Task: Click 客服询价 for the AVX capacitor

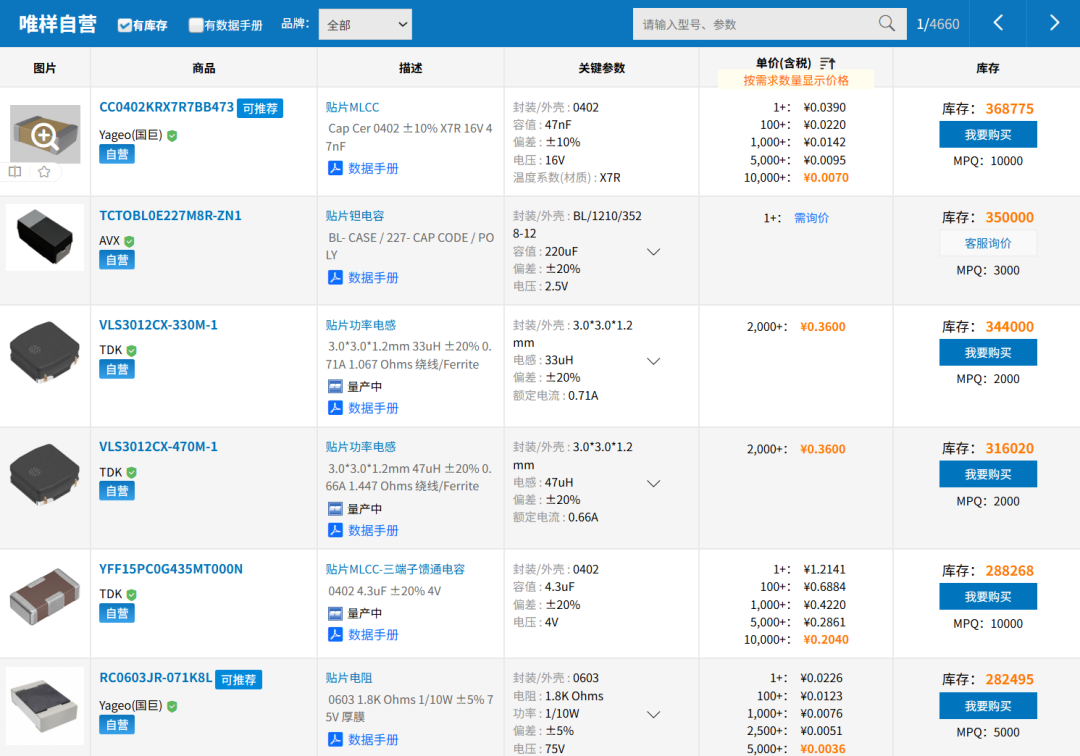Action: point(987,243)
